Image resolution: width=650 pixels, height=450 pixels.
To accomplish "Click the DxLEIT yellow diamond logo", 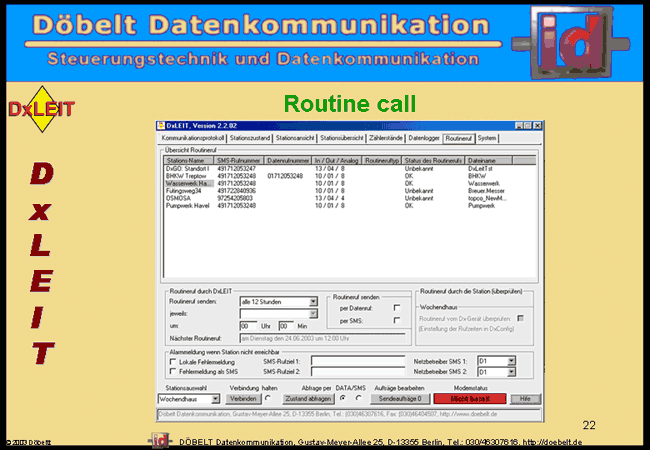I will coord(41,109).
